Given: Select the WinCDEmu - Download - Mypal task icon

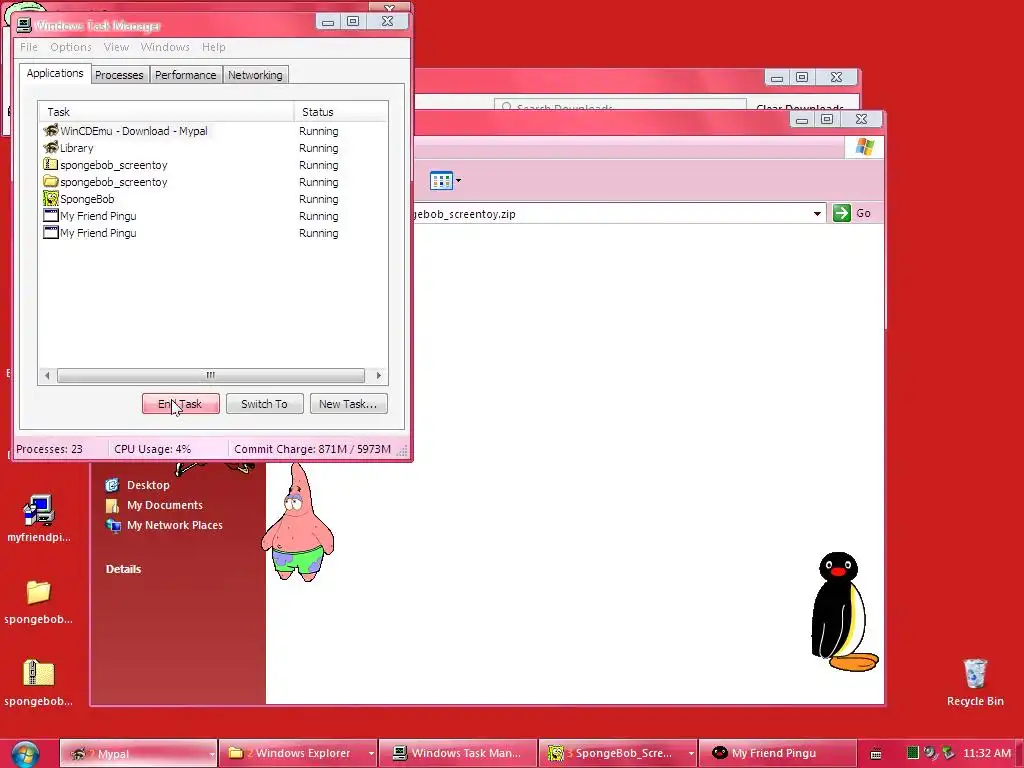Looking at the screenshot, I should point(50,131).
